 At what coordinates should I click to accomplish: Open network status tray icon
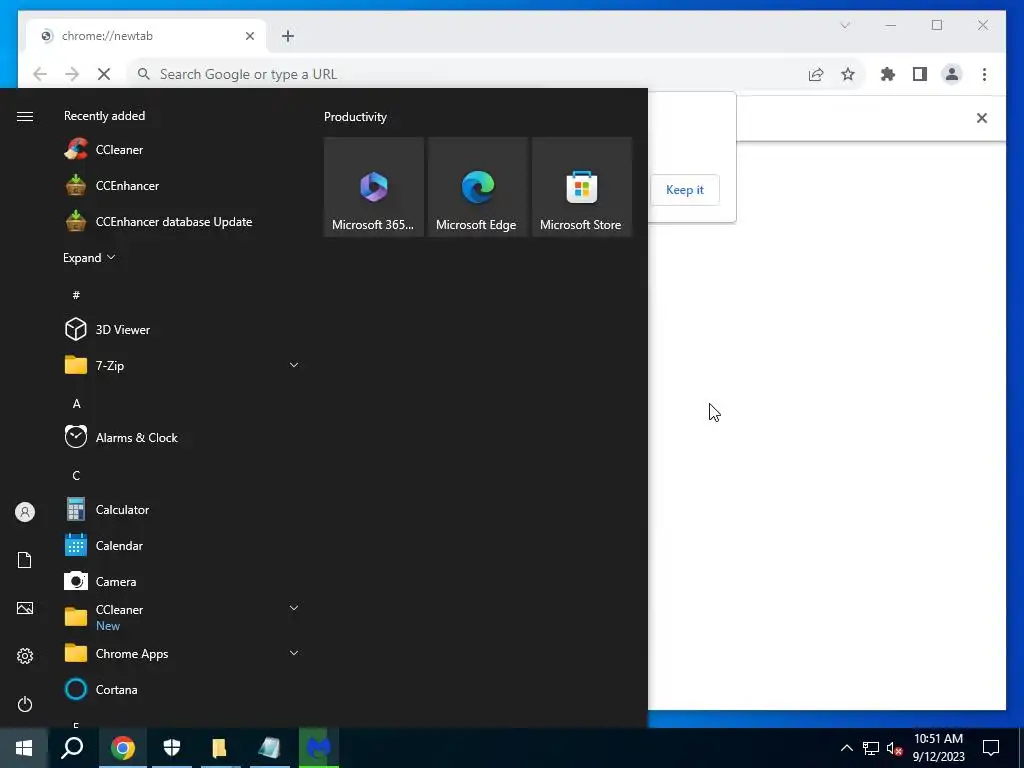click(x=871, y=748)
